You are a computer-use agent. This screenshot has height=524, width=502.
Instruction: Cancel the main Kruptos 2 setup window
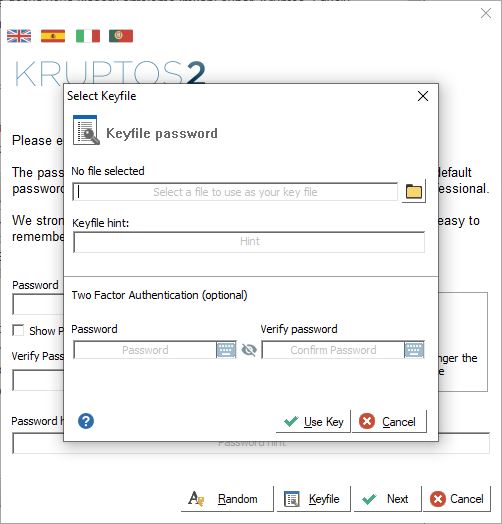(457, 499)
